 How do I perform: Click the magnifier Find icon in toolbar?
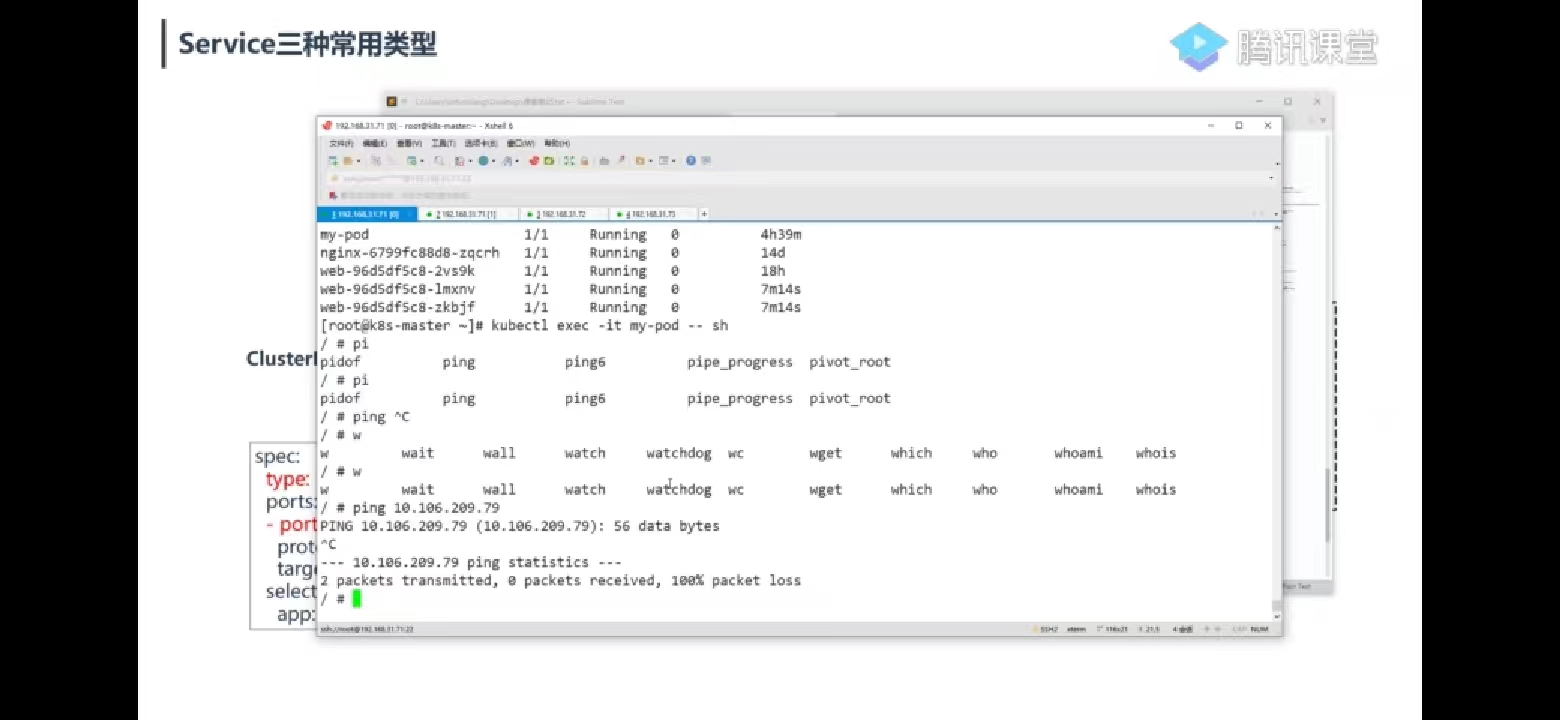(x=438, y=160)
